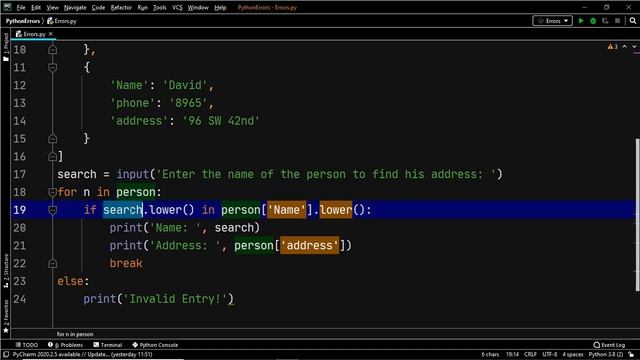This screenshot has height=360, width=640.
Task: Open the File menu
Action: (21, 7)
